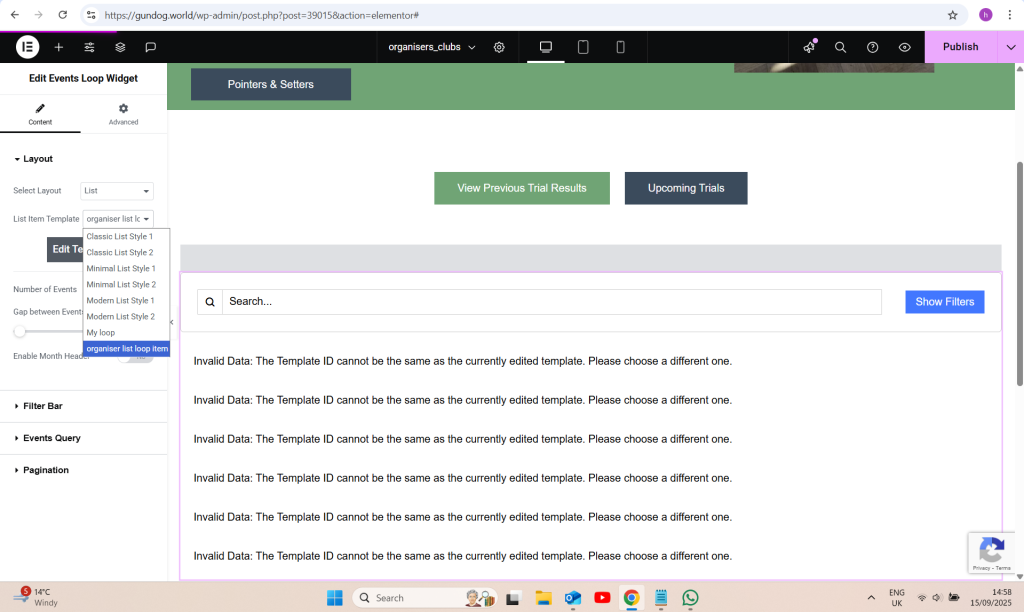Open the Finder search icon
The height and width of the screenshot is (612, 1024).
pyautogui.click(x=840, y=47)
